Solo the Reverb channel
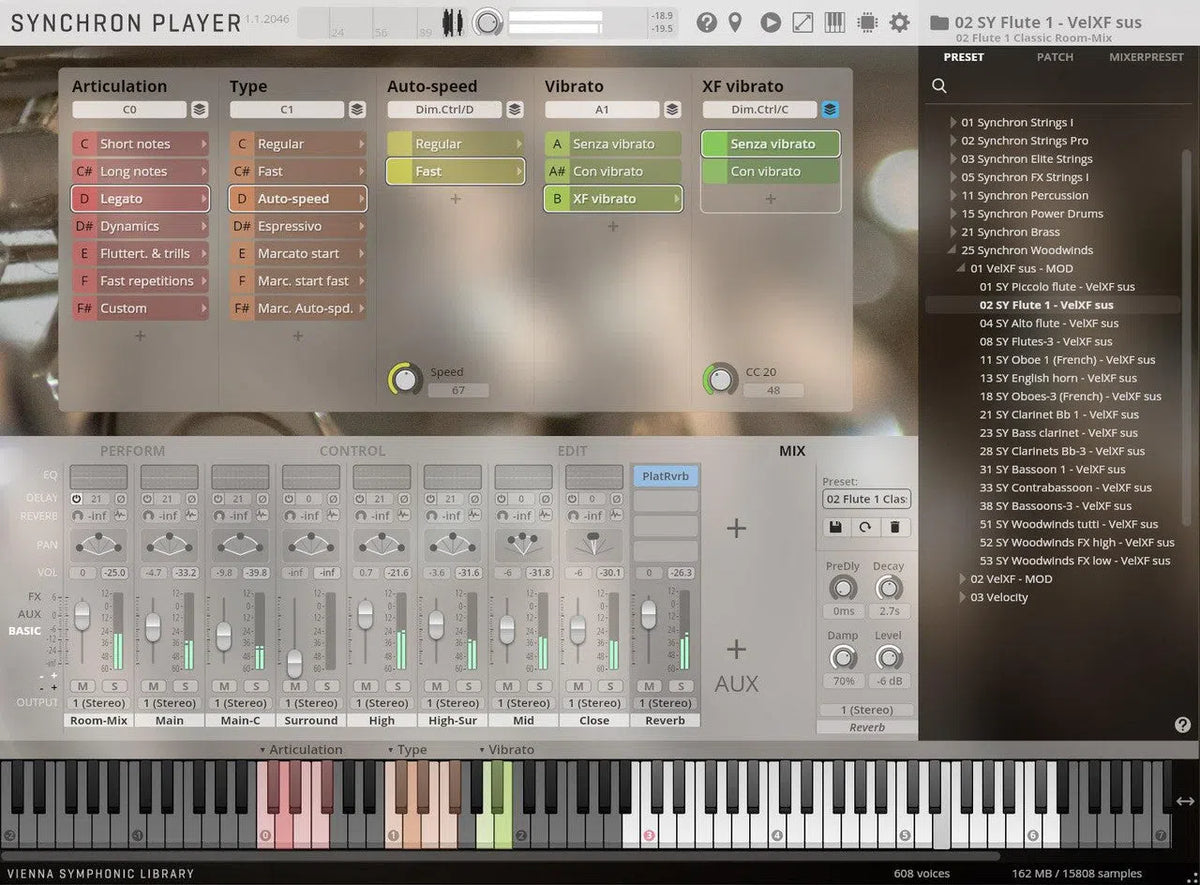1200x885 pixels. pos(680,687)
